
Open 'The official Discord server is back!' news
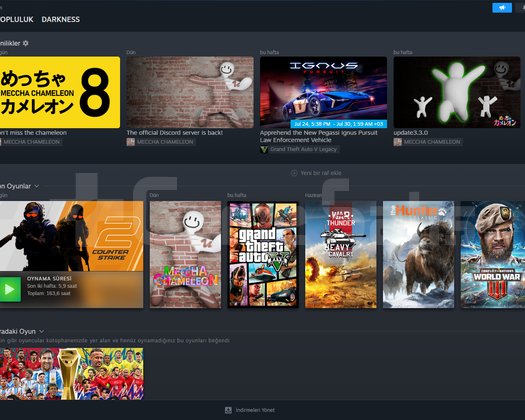point(174,133)
